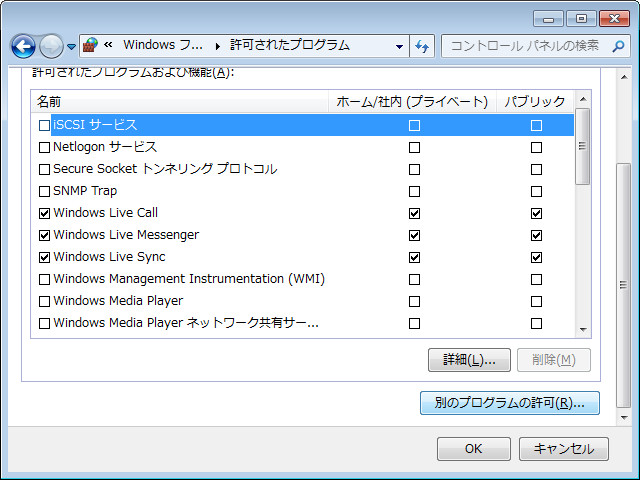Image resolution: width=640 pixels, height=480 pixels.
Task: Uncheck the Windows Live Call name checkbox
Action: click(44, 213)
